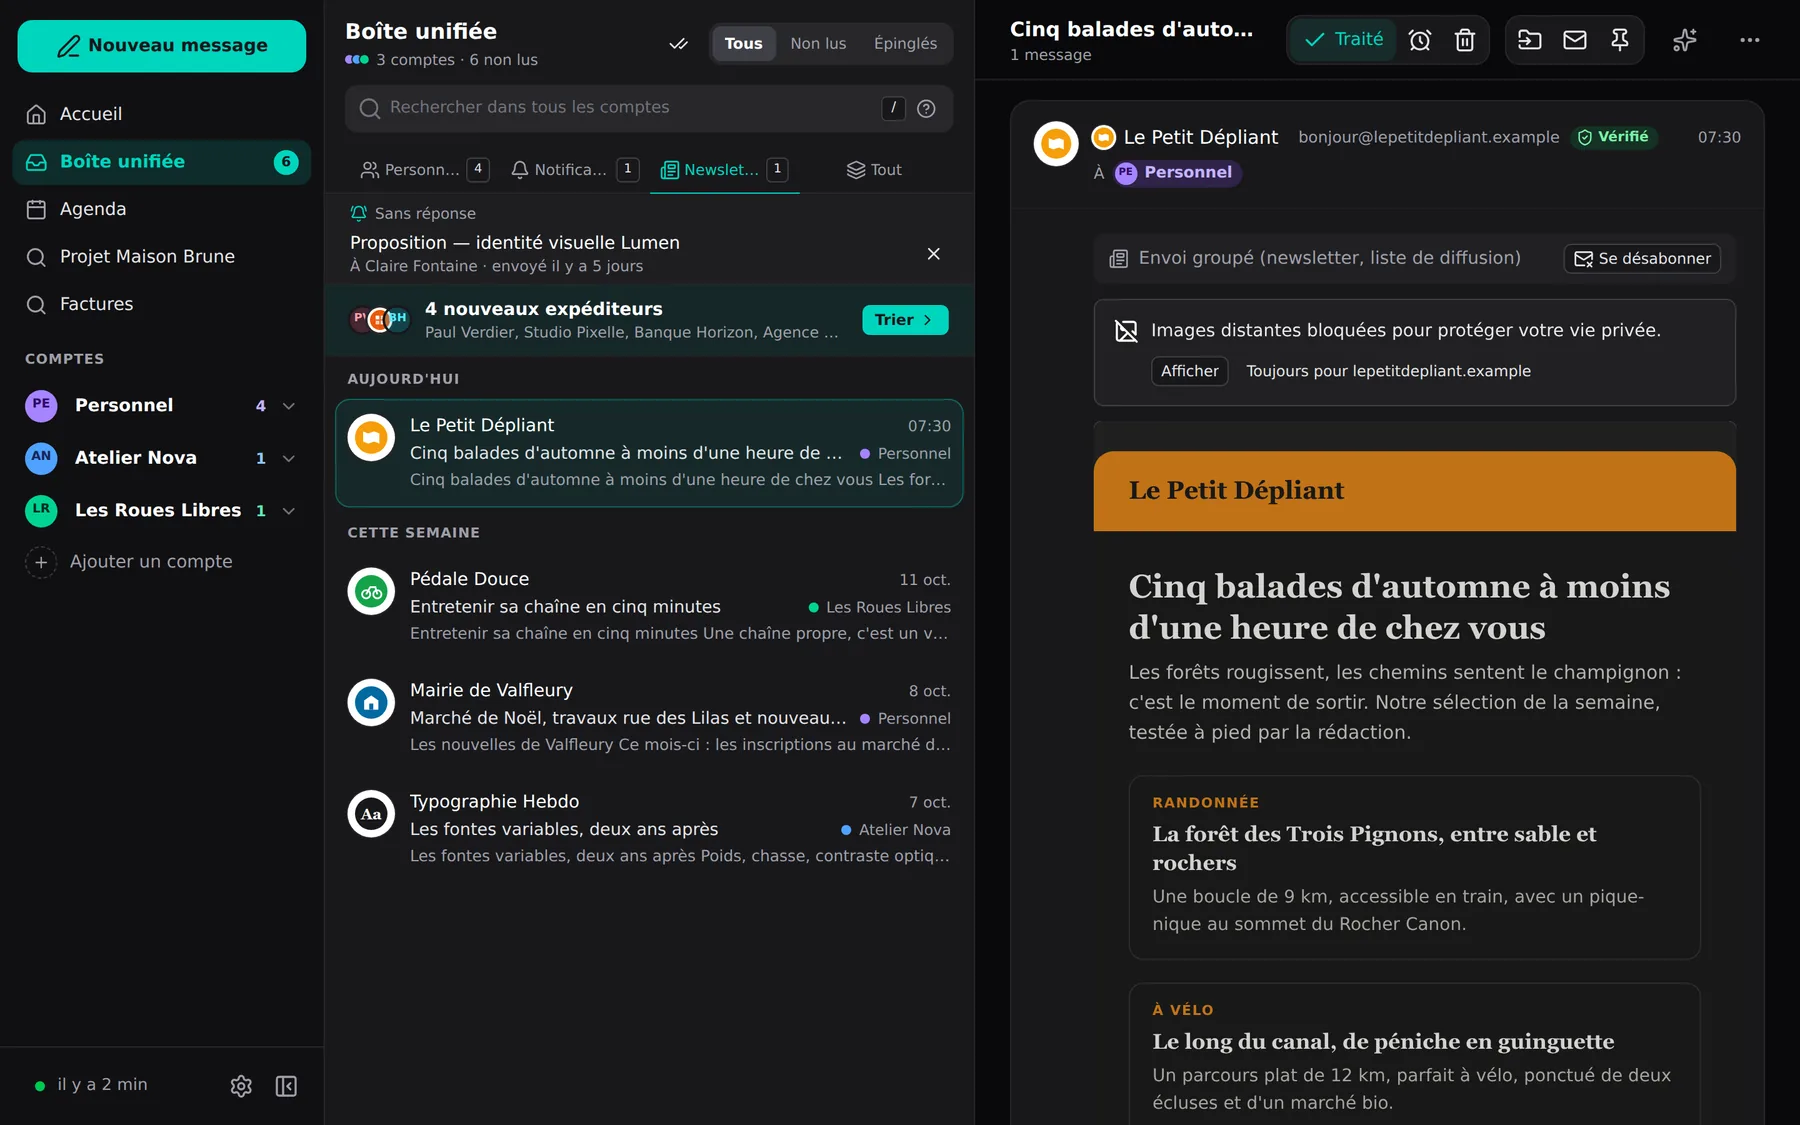
Task: Focus the Rechercher dans tous les comptes field
Action: (x=649, y=108)
